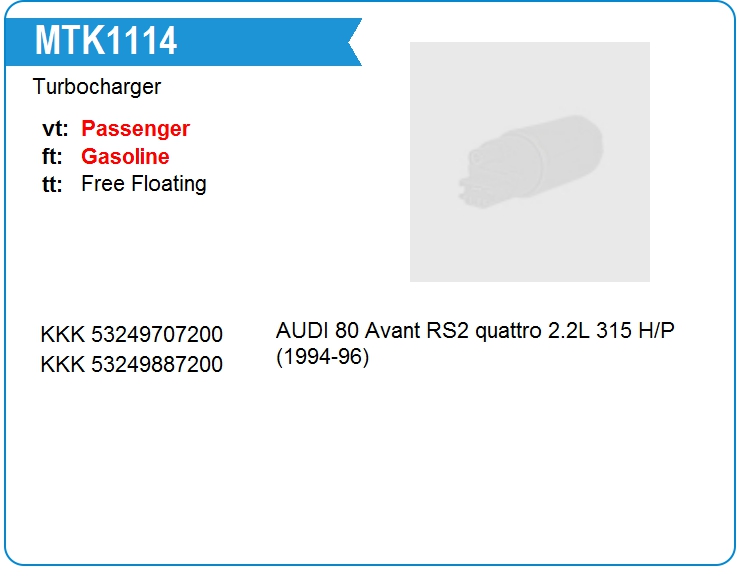Viewport: 740px width, 576px height.
Task: Click the number 80 after AUDI
Action: [x=347, y=331]
